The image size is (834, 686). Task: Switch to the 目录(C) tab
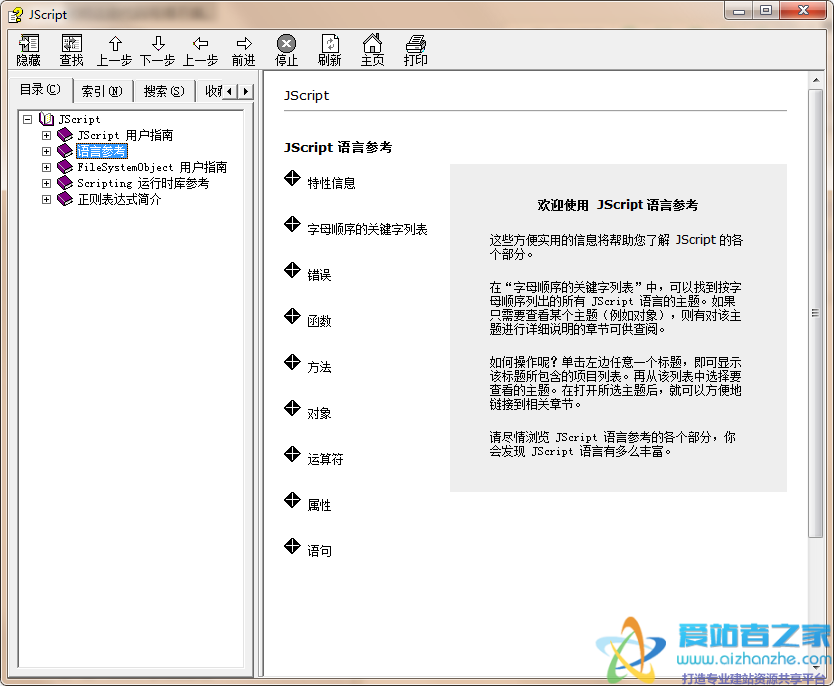click(40, 89)
